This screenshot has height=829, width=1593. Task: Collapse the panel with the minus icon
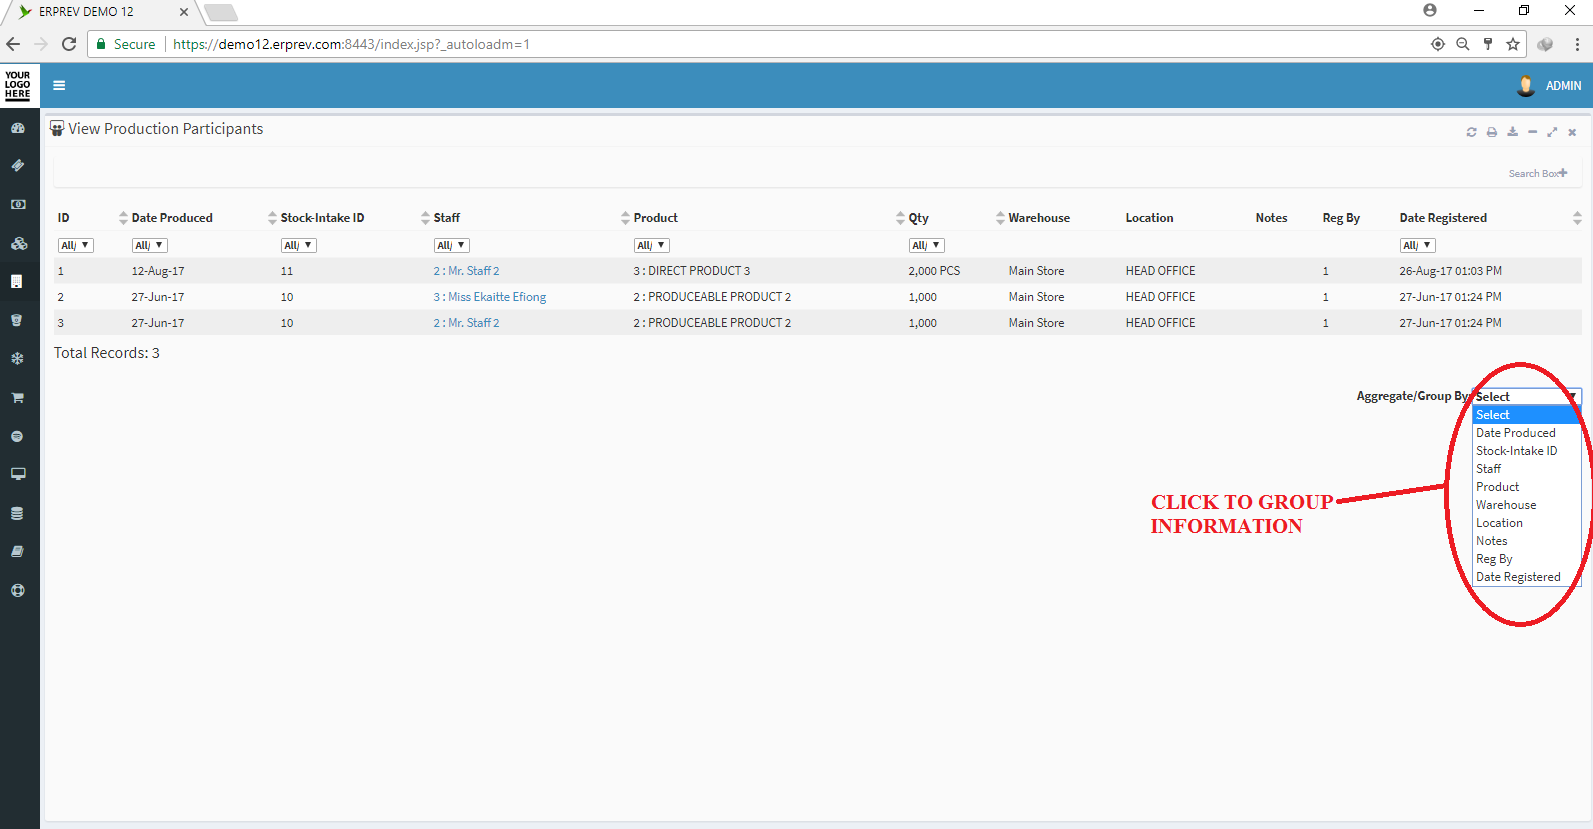coord(1532,132)
